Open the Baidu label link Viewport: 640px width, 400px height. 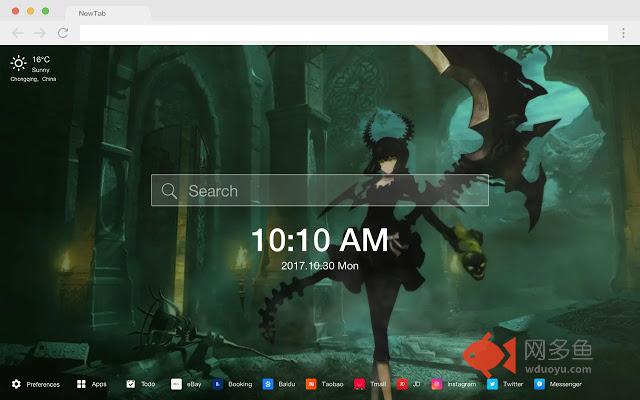click(x=287, y=384)
